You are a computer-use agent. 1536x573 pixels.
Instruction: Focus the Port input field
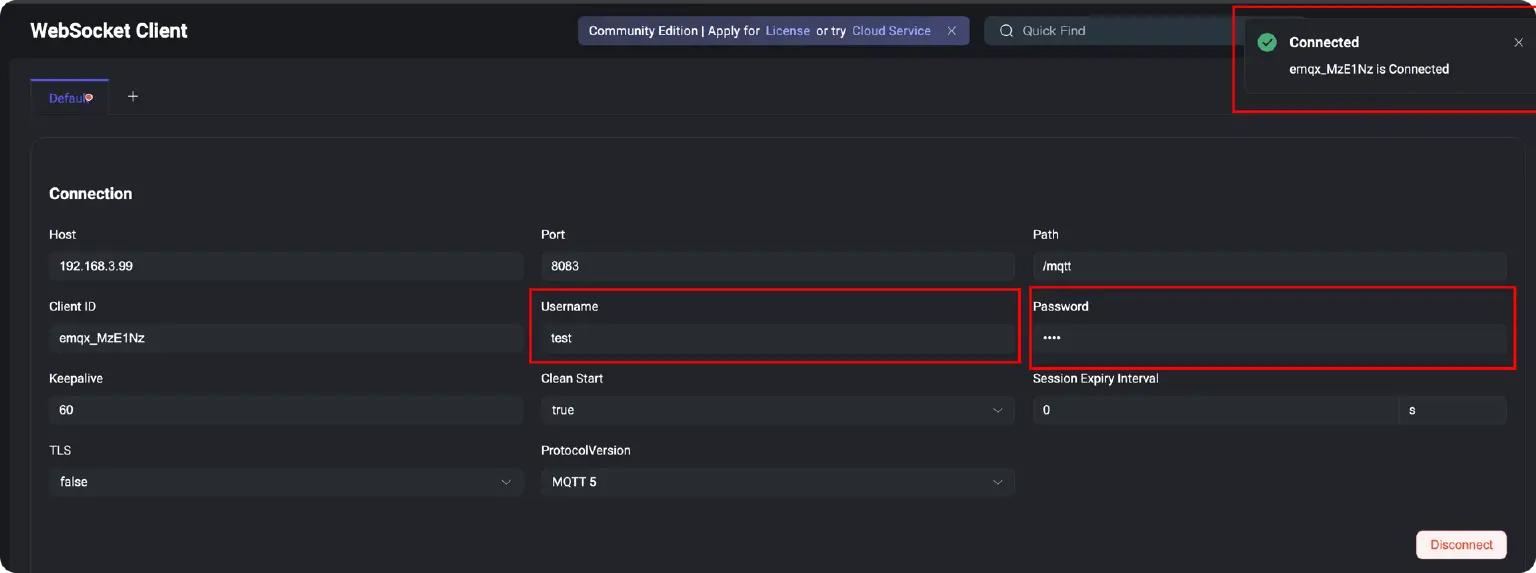pos(777,266)
